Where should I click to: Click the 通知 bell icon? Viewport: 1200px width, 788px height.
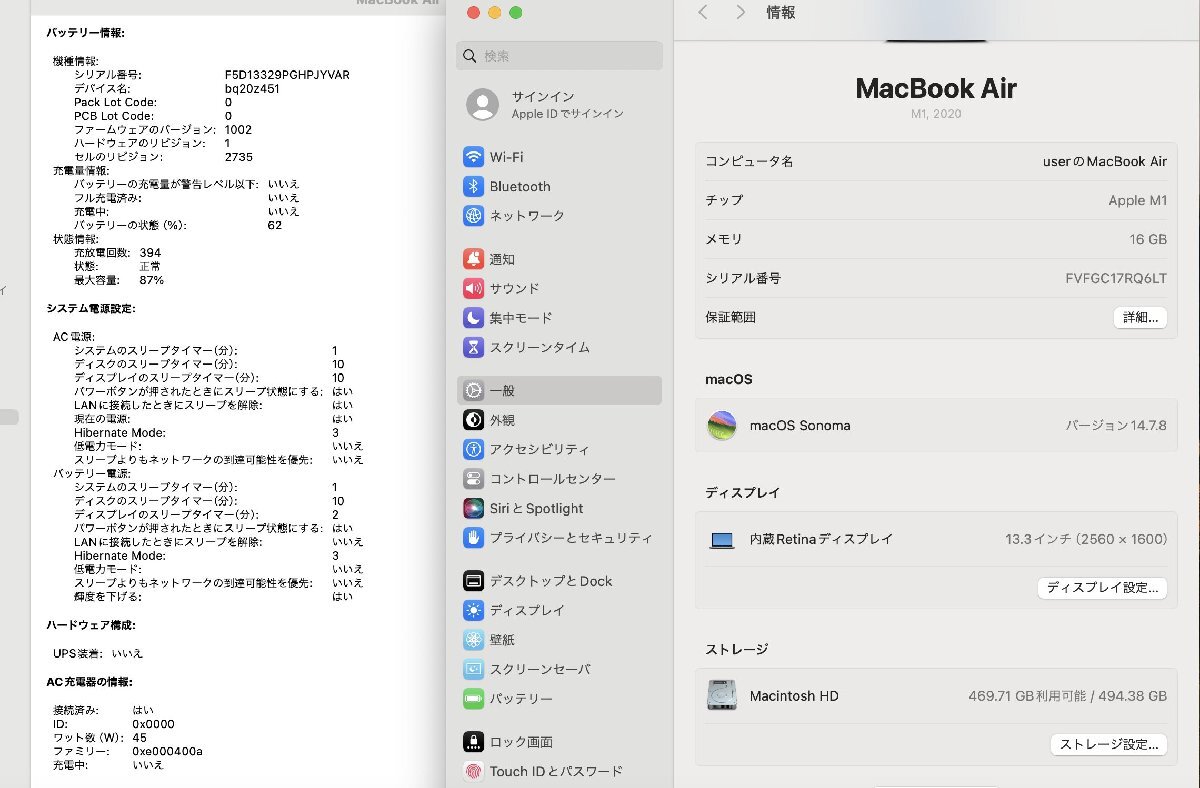pos(473,260)
